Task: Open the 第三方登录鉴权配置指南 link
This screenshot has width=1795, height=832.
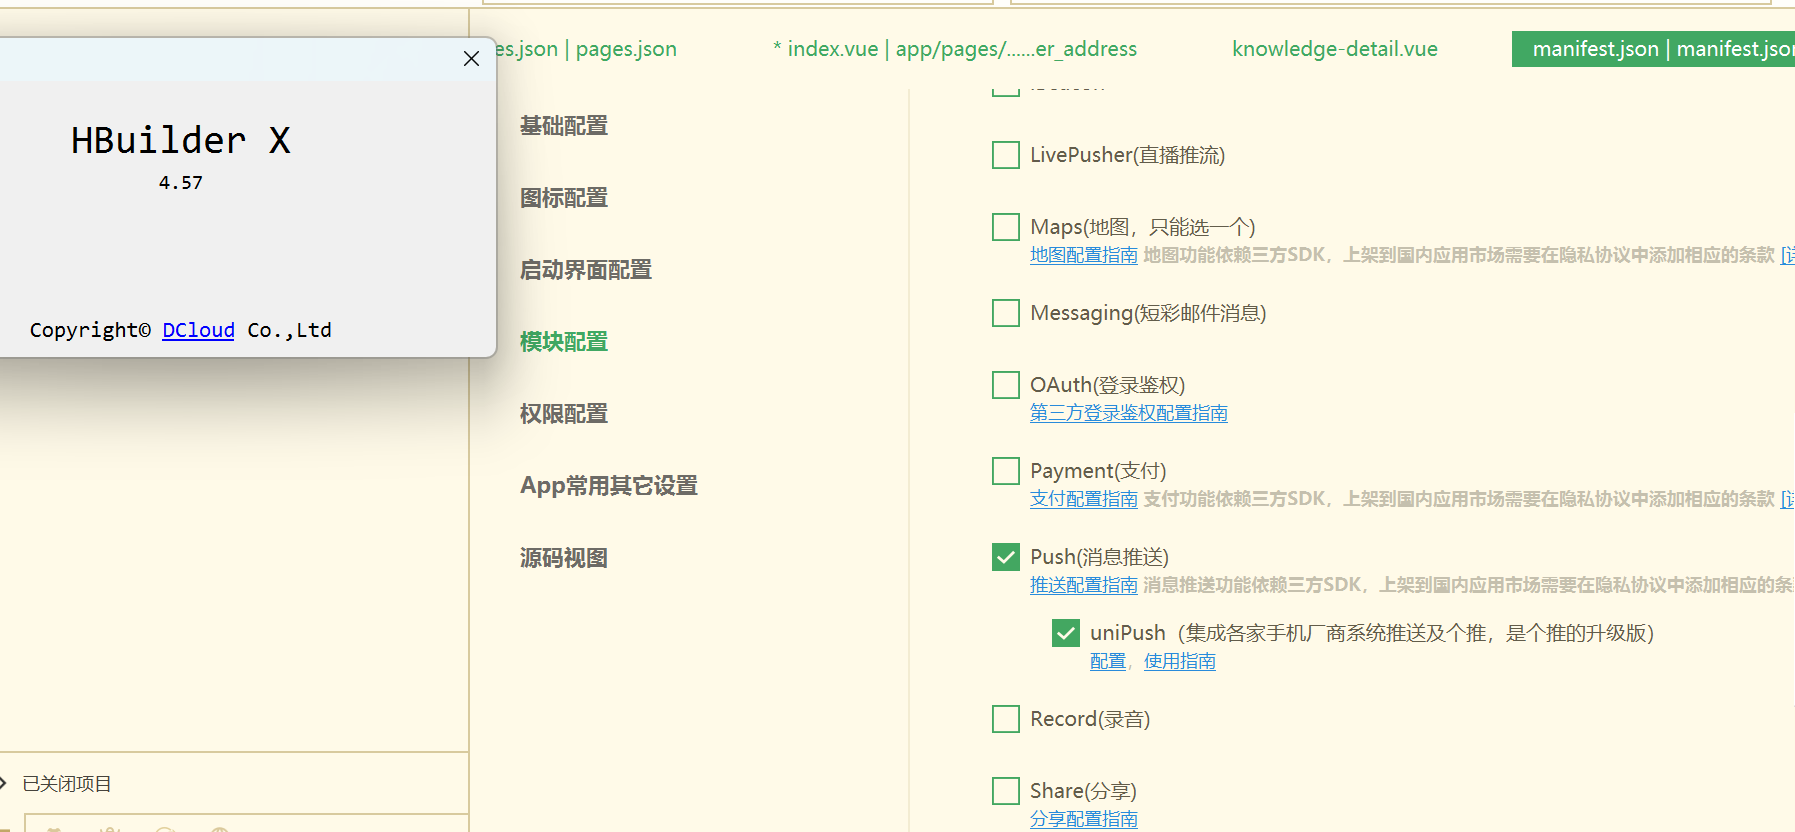Action: [x=1128, y=413]
